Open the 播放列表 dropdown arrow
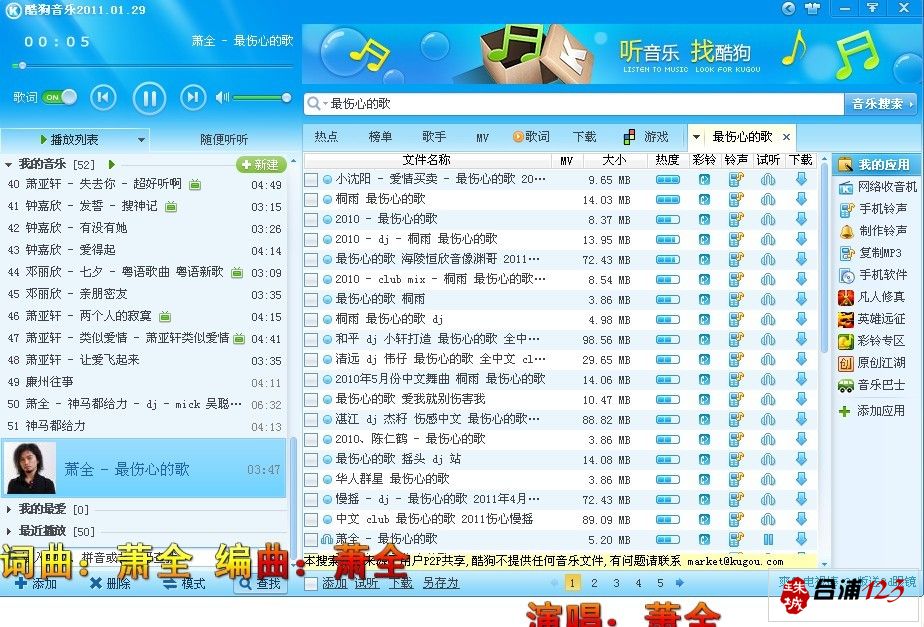Screen dimensions: 924x627 pyautogui.click(x=141, y=140)
